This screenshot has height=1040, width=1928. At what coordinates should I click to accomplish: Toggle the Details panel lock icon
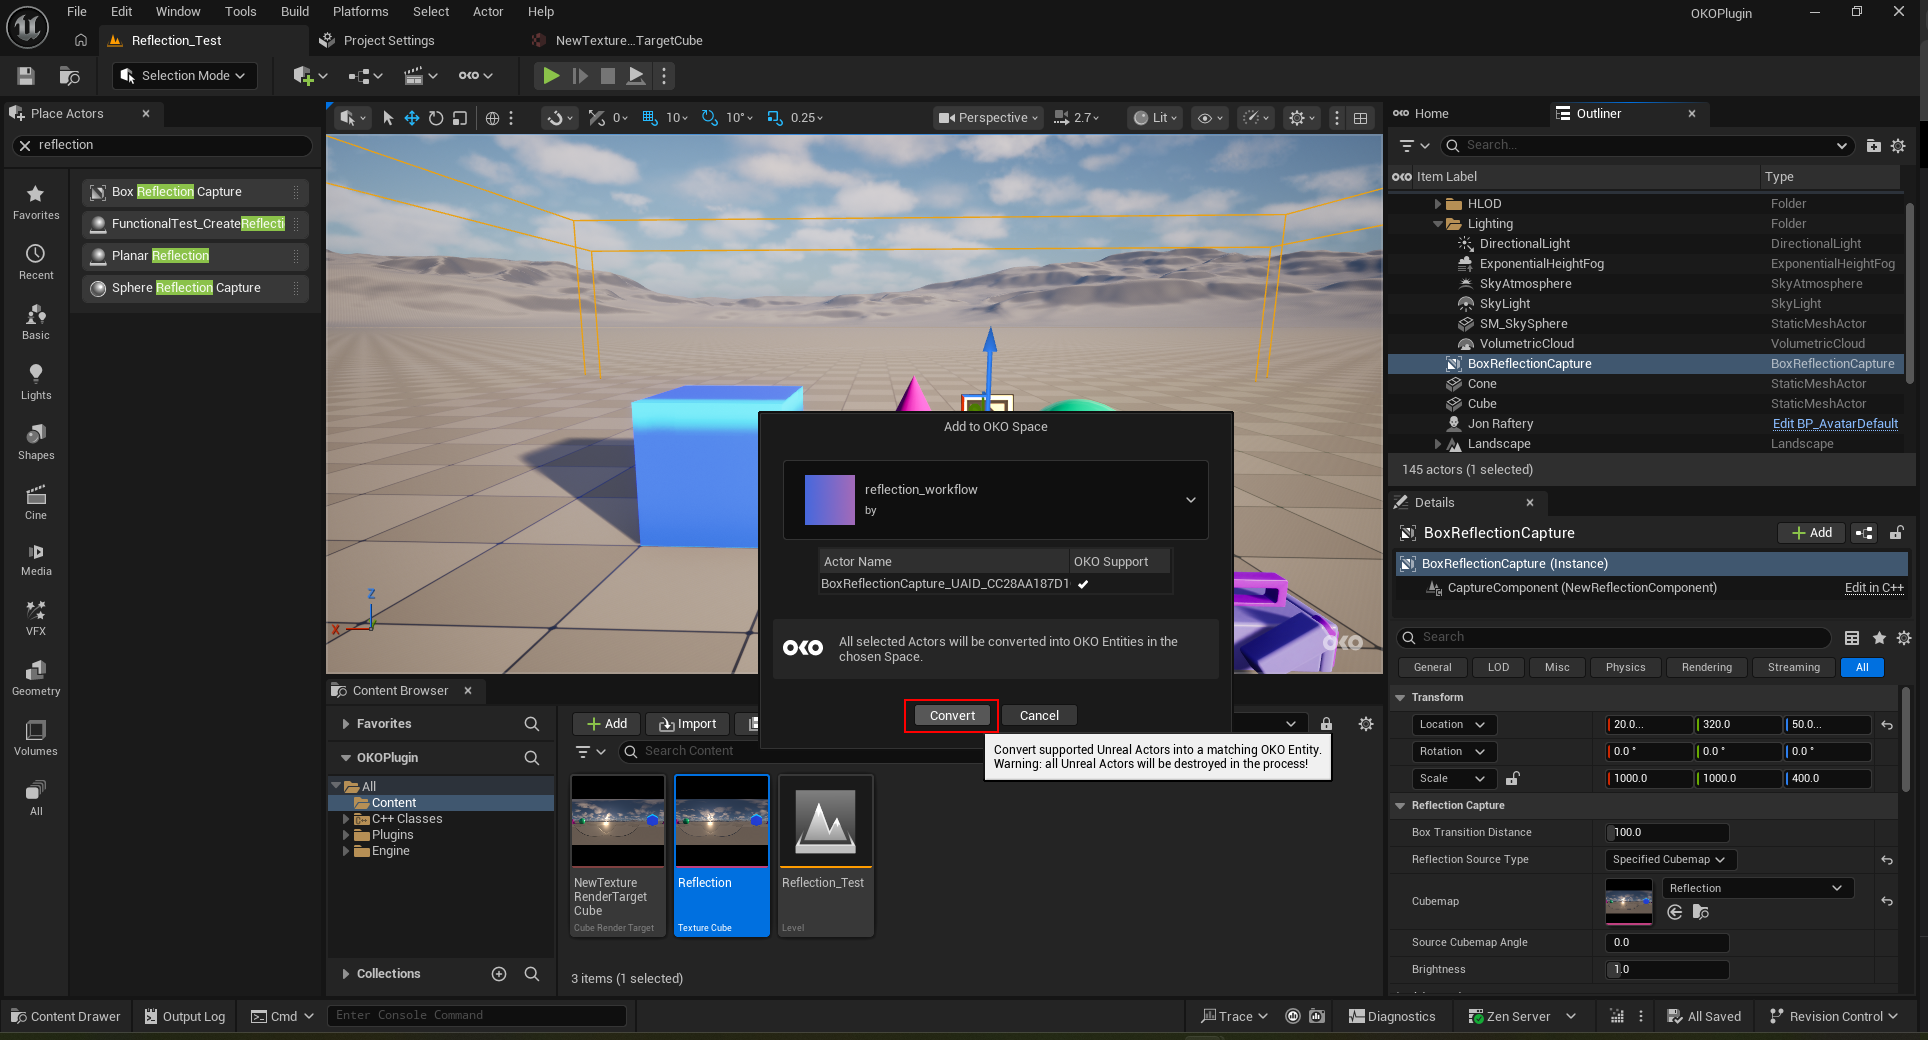click(1896, 533)
